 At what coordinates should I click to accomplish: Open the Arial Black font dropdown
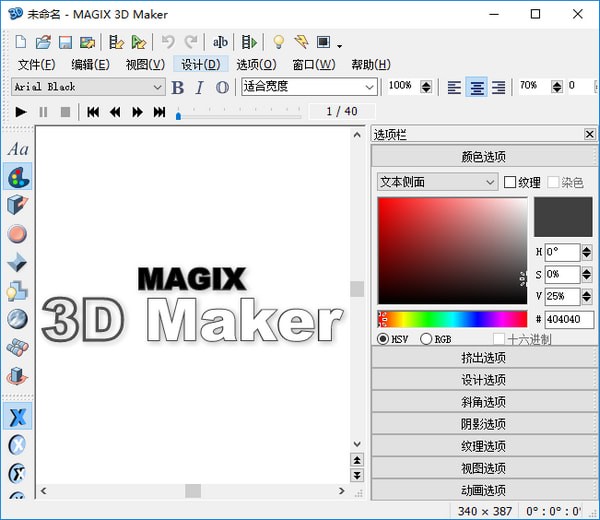88,87
